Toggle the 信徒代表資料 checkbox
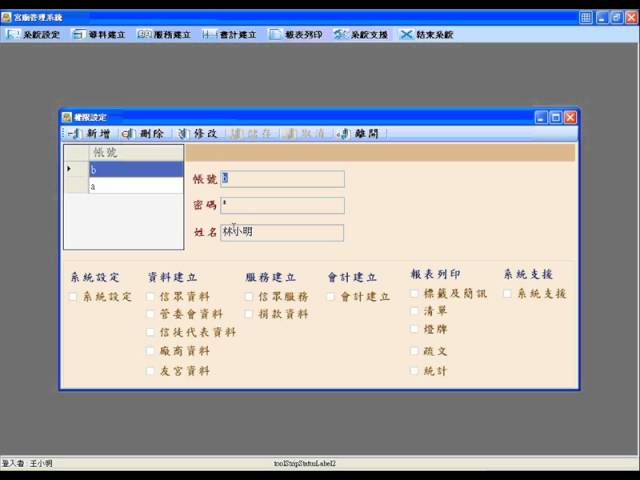This screenshot has height=480, width=640. pyautogui.click(x=150, y=332)
